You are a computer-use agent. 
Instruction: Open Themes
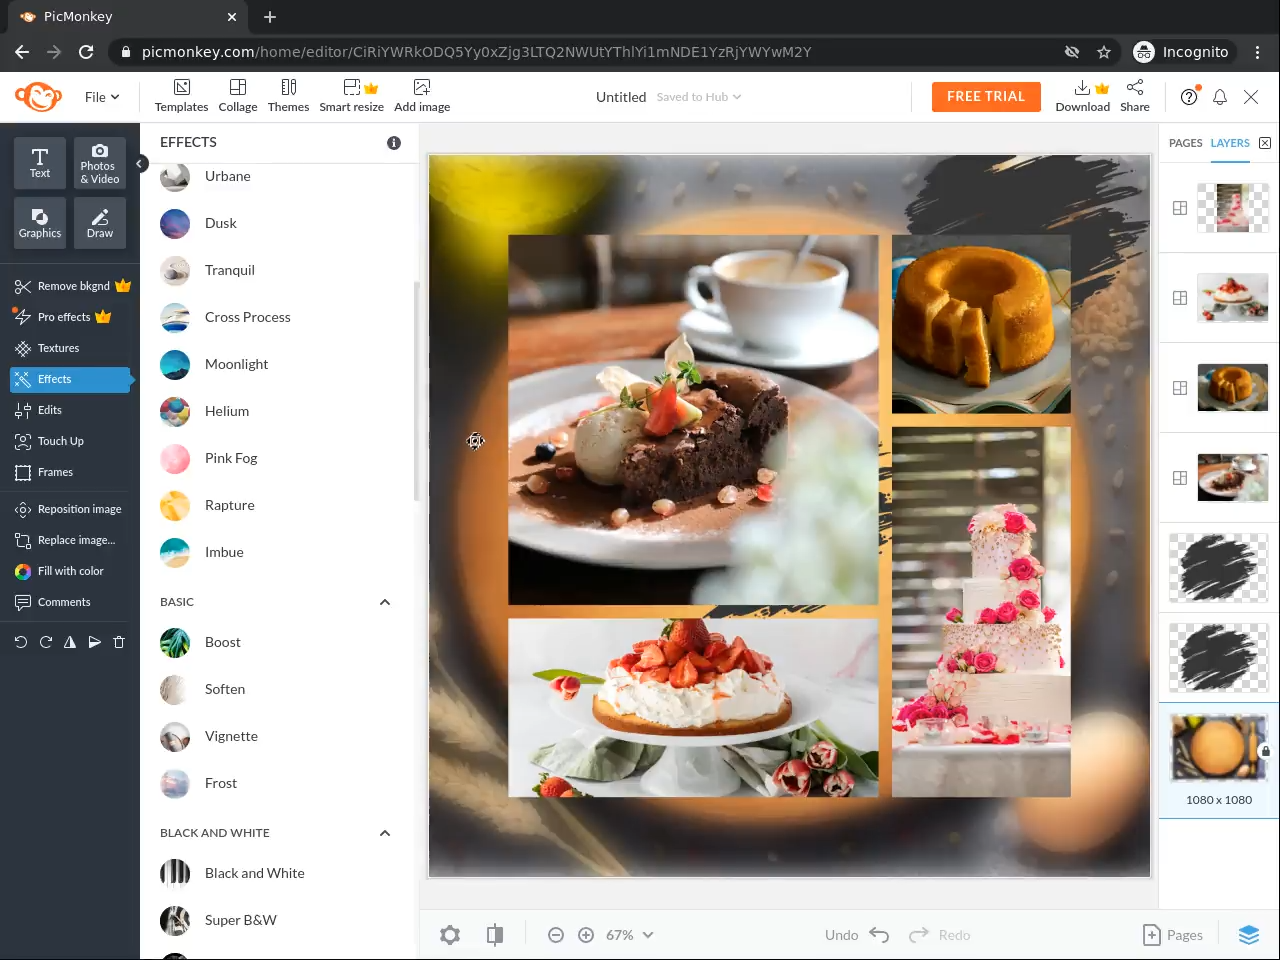288,96
